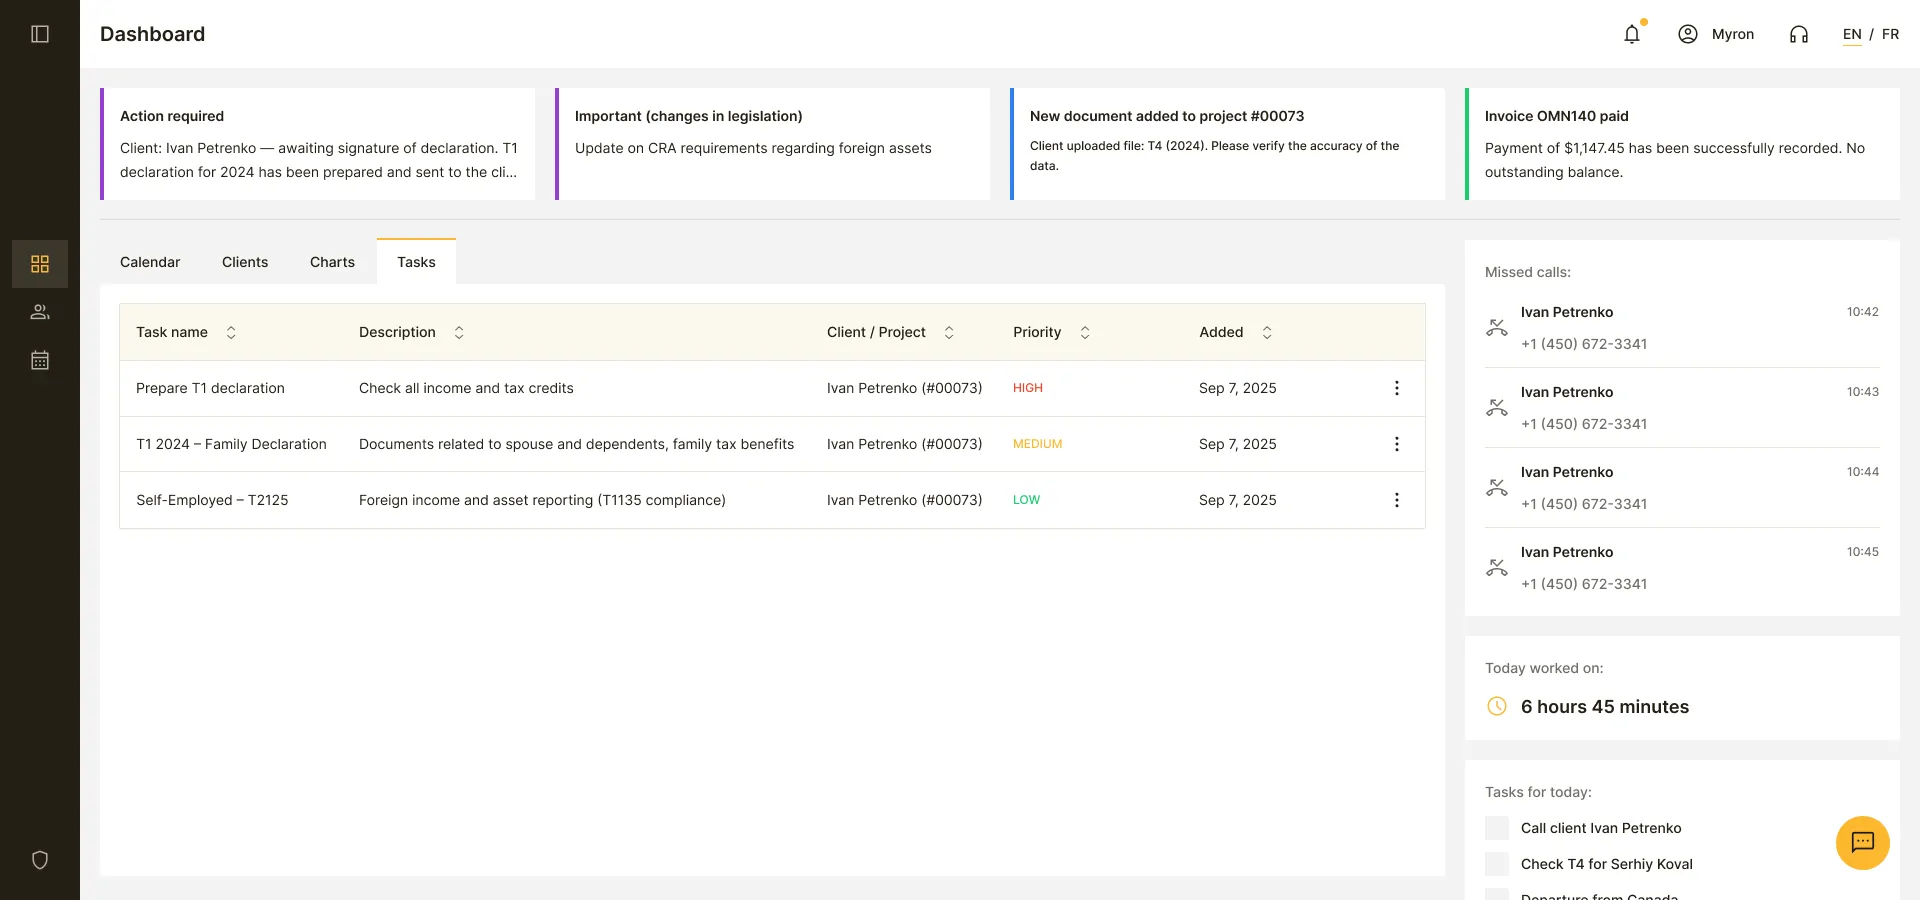Screen dimensions: 1920x900
Task: Open calendar icon in sidebar
Action: click(x=40, y=360)
